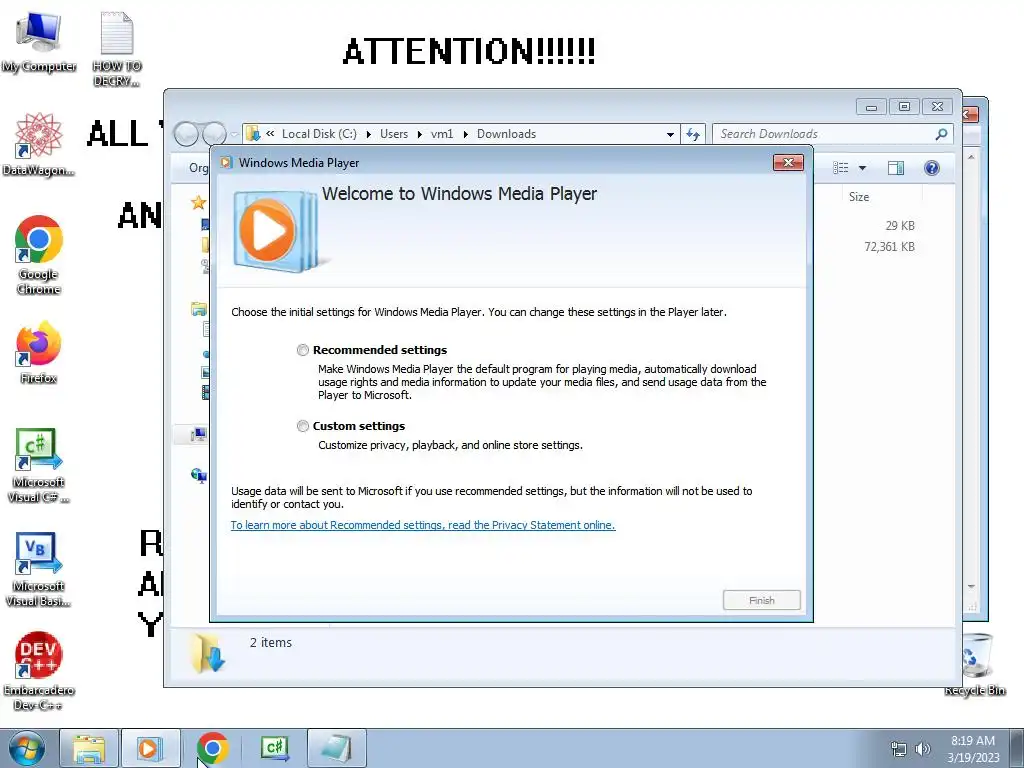Click Downloads in the address breadcrumb
1024x768 pixels.
[x=506, y=134]
